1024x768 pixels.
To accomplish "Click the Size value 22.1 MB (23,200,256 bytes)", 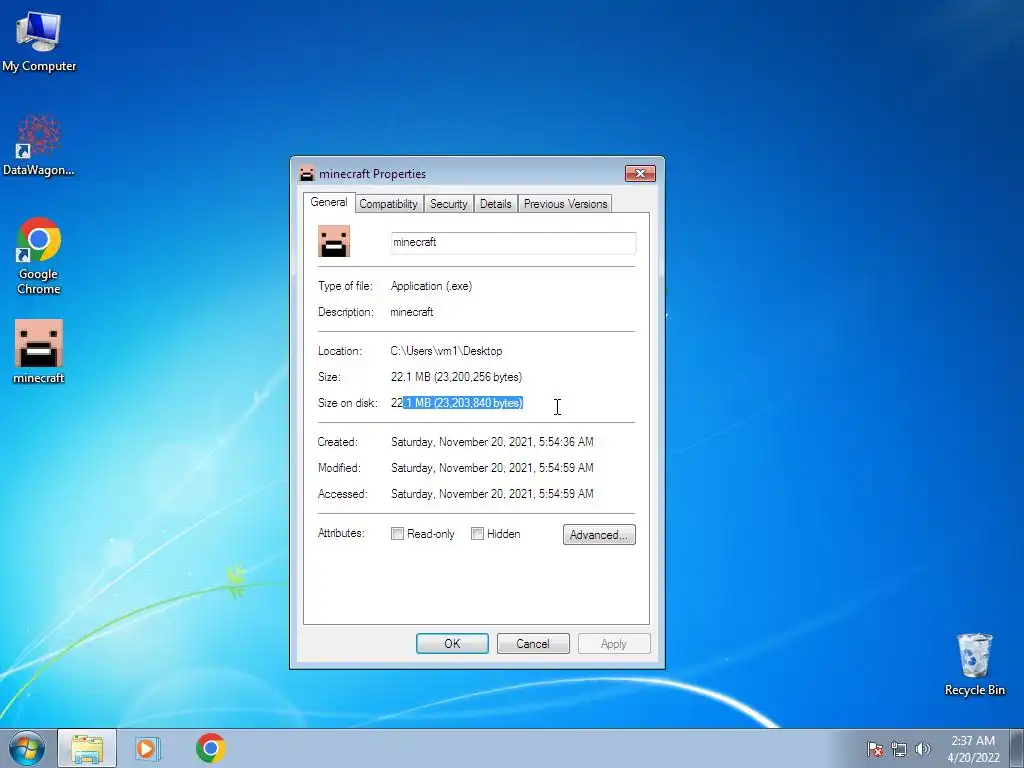I will (x=456, y=377).
